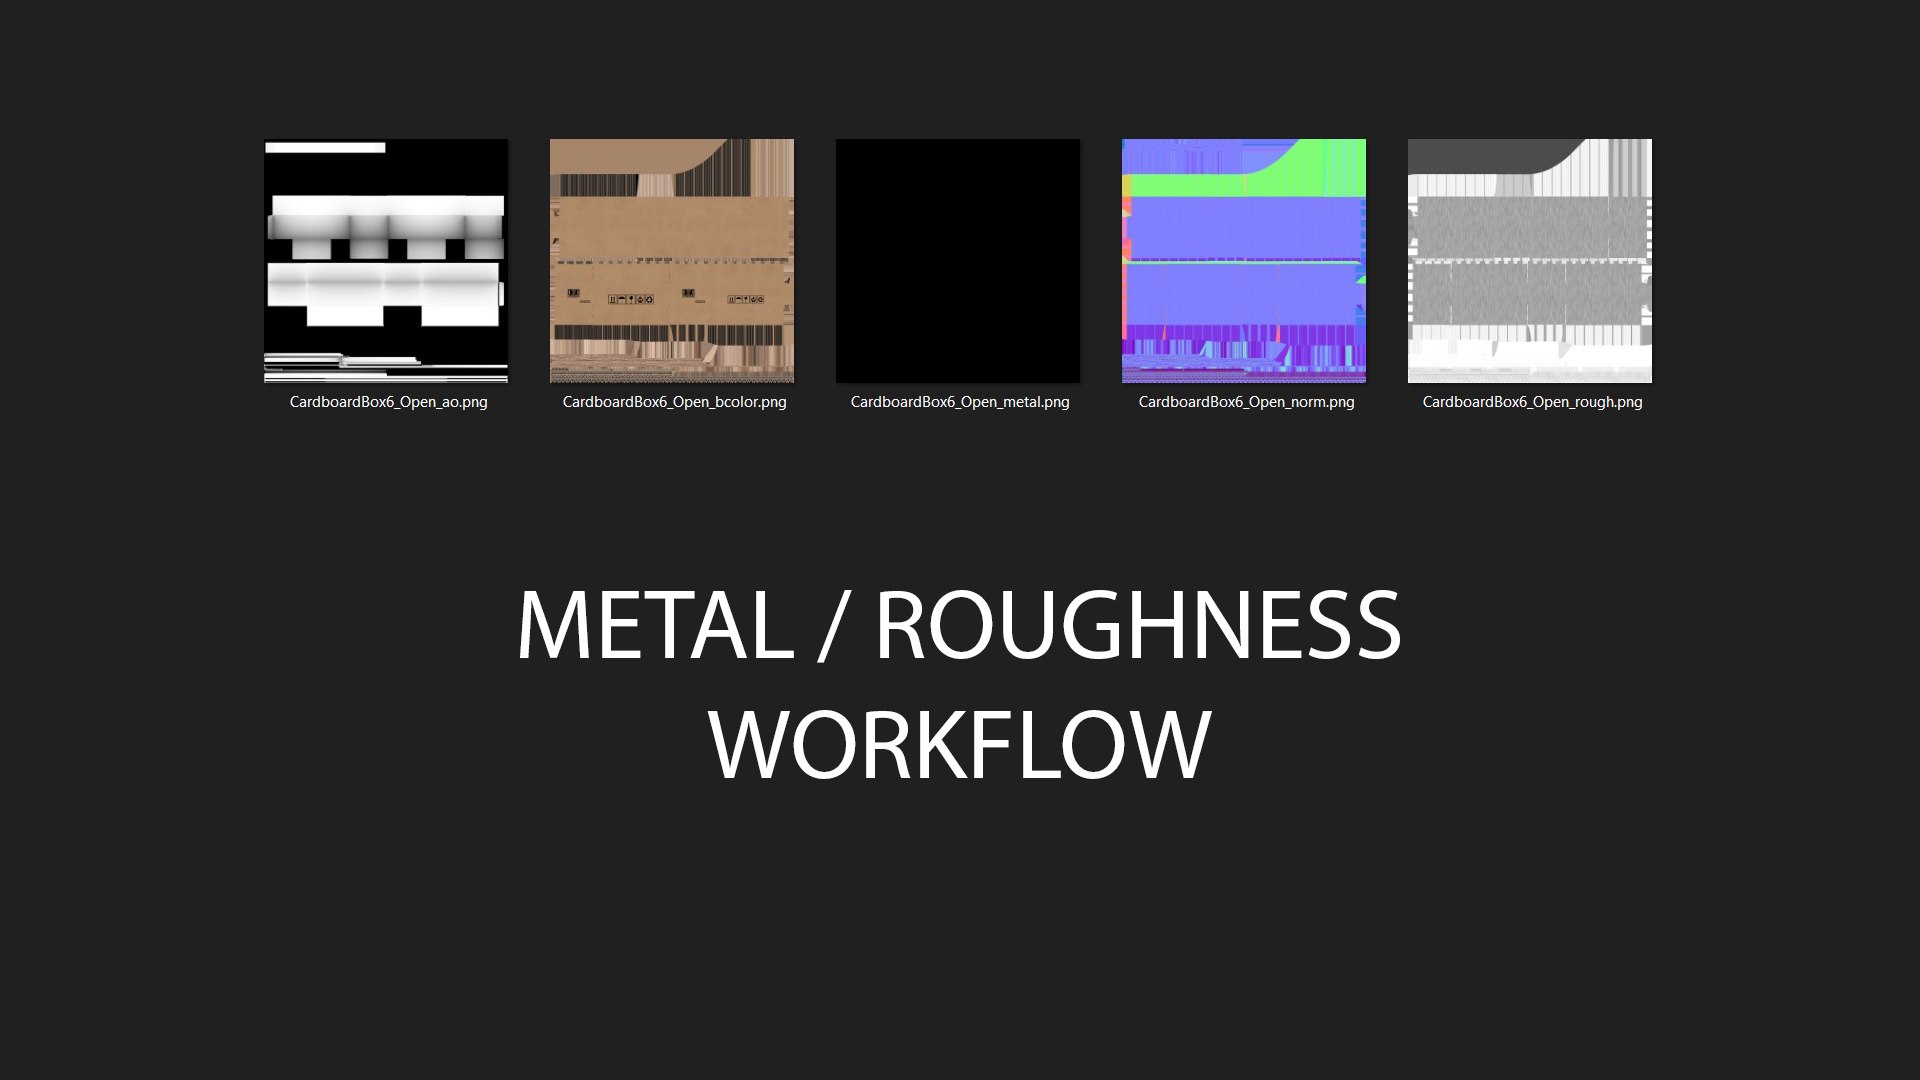
Task: Click the CardboardBox6_Open_bcolor.png file name
Action: (674, 402)
